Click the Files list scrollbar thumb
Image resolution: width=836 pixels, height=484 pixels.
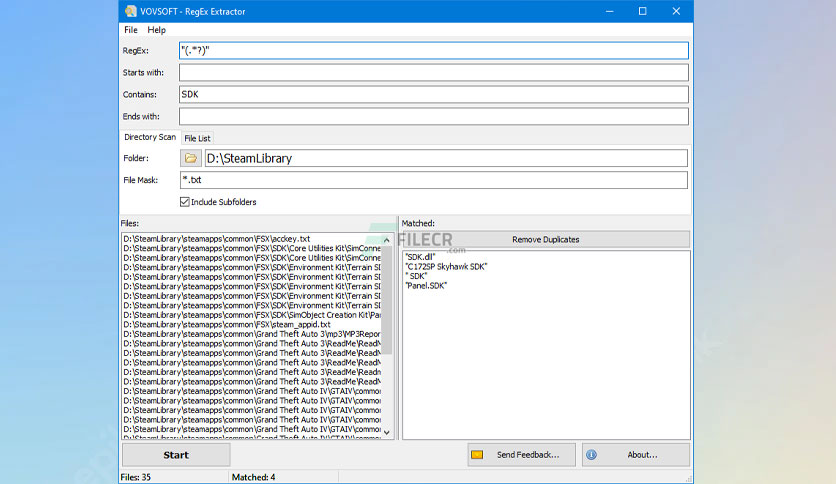point(387,300)
